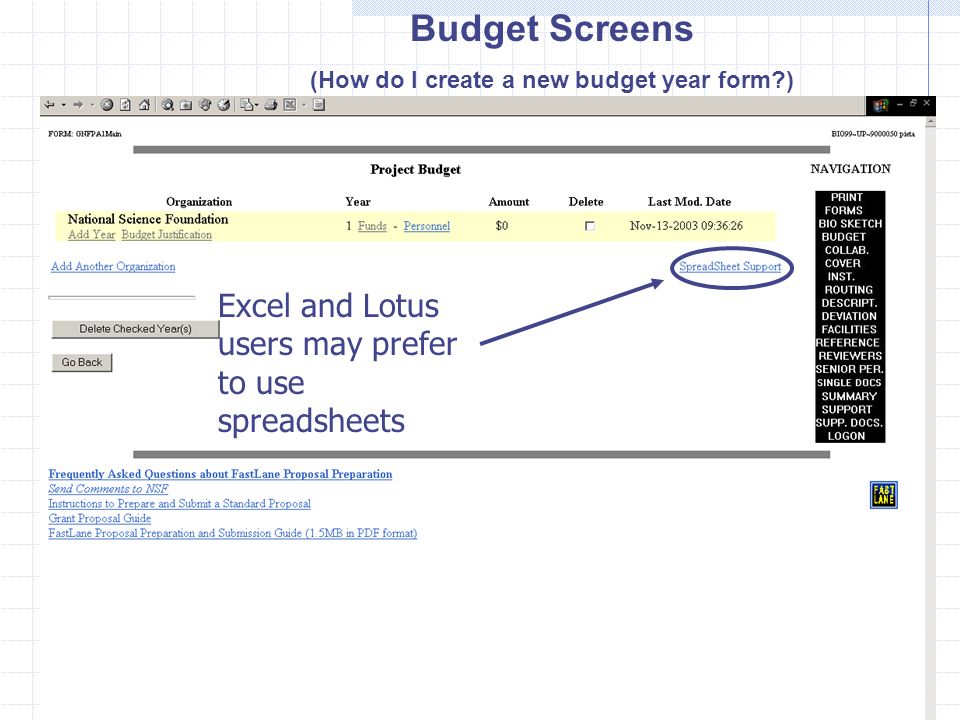Click the FastLane logo icon
Image resolution: width=960 pixels, height=720 pixels.
(883, 495)
